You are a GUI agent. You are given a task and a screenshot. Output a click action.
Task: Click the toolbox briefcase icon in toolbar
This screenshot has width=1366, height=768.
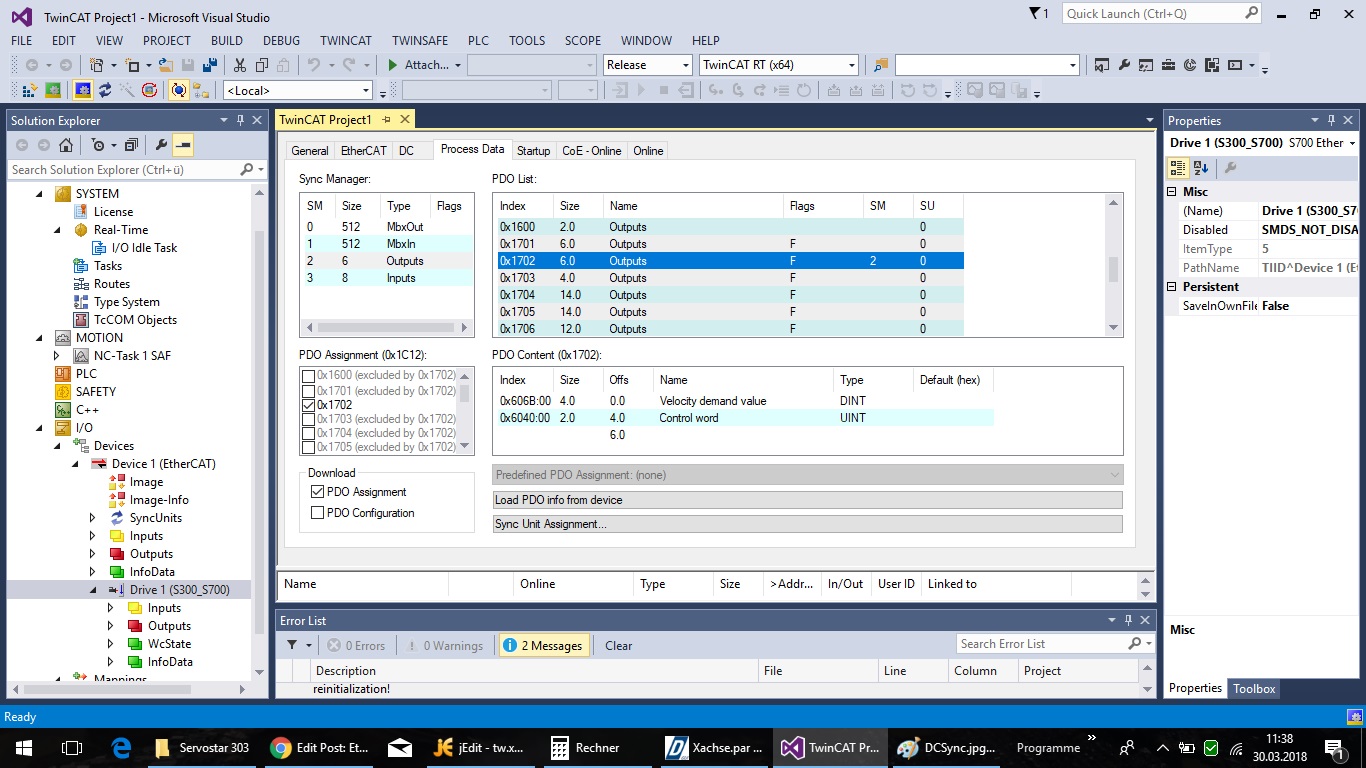(1168, 65)
